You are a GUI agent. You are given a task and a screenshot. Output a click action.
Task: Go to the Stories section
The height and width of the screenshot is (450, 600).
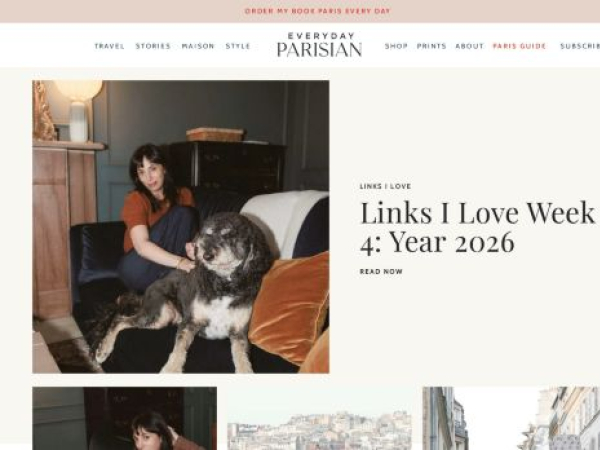[x=153, y=46]
